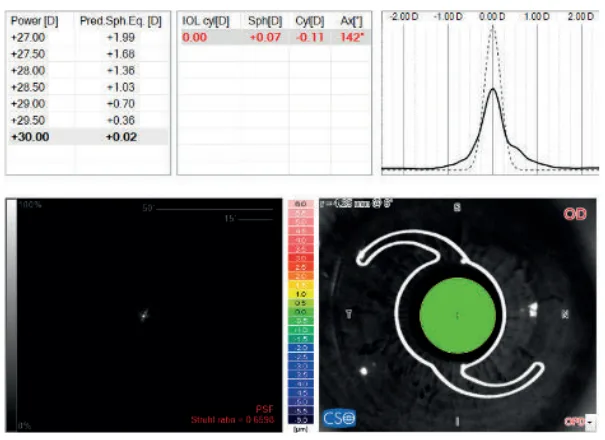
Task: Click the predicted value +0.36
Action: [121, 120]
